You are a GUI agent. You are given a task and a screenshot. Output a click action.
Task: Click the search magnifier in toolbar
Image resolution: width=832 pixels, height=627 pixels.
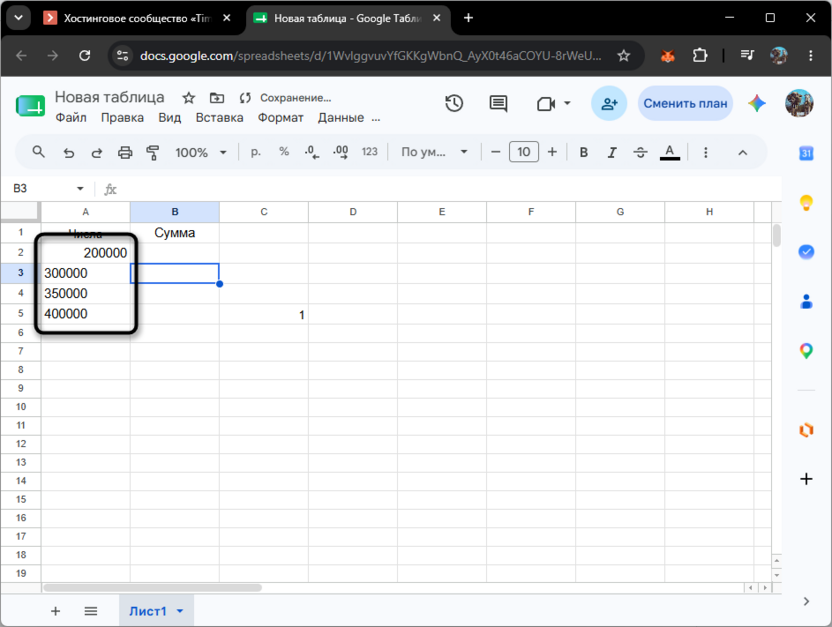click(38, 152)
